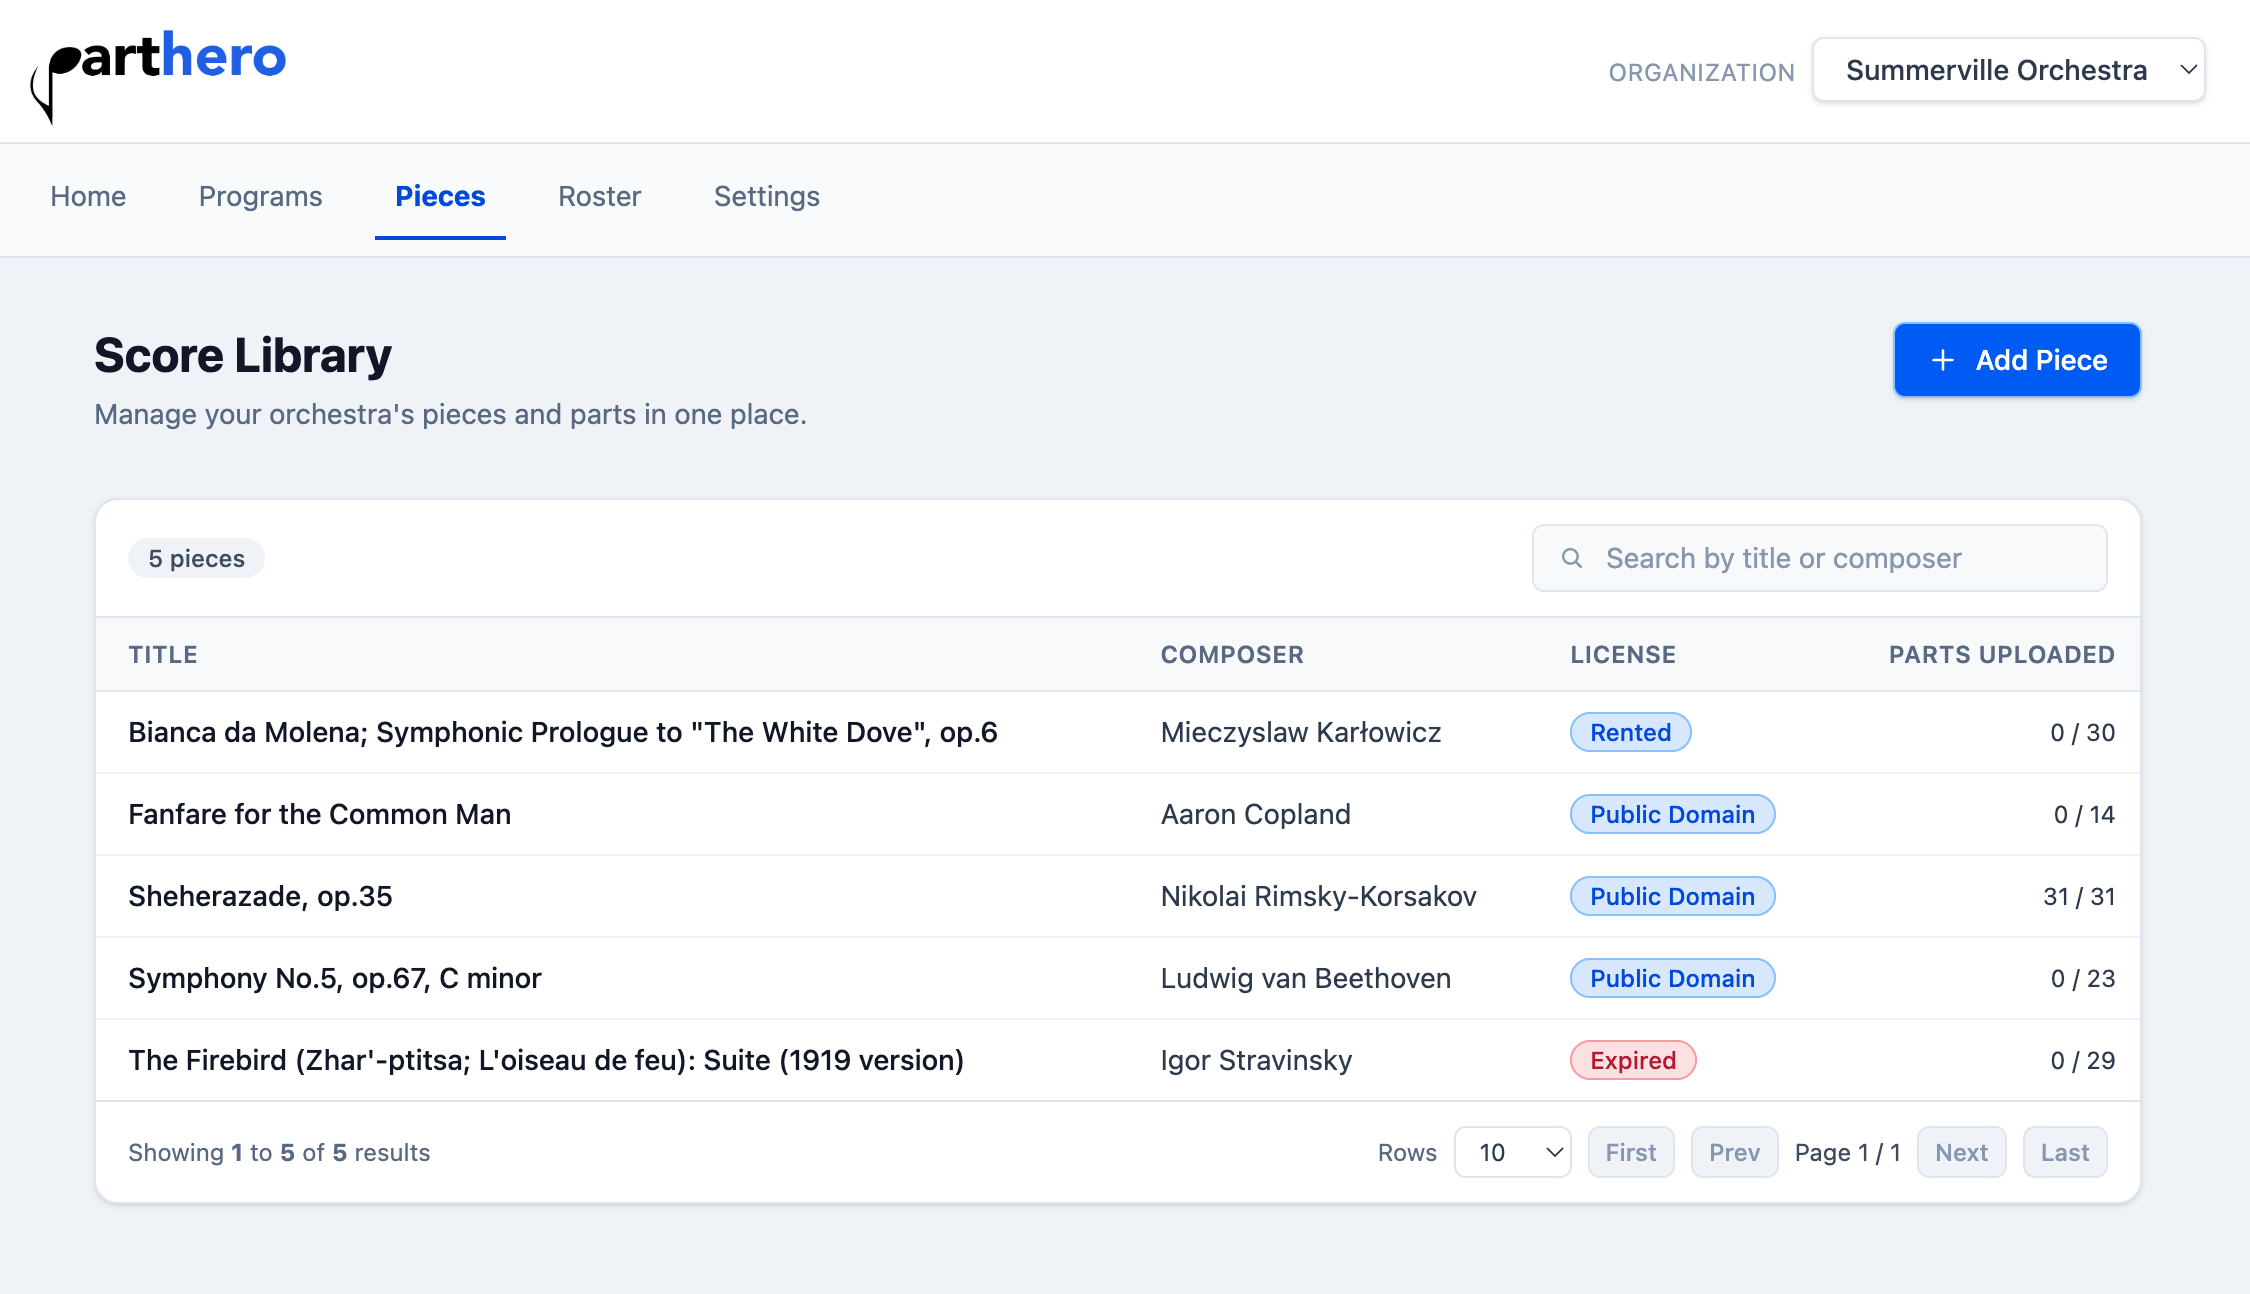Click the First page button
Screen dimensions: 2250x1294
tap(1631, 1152)
